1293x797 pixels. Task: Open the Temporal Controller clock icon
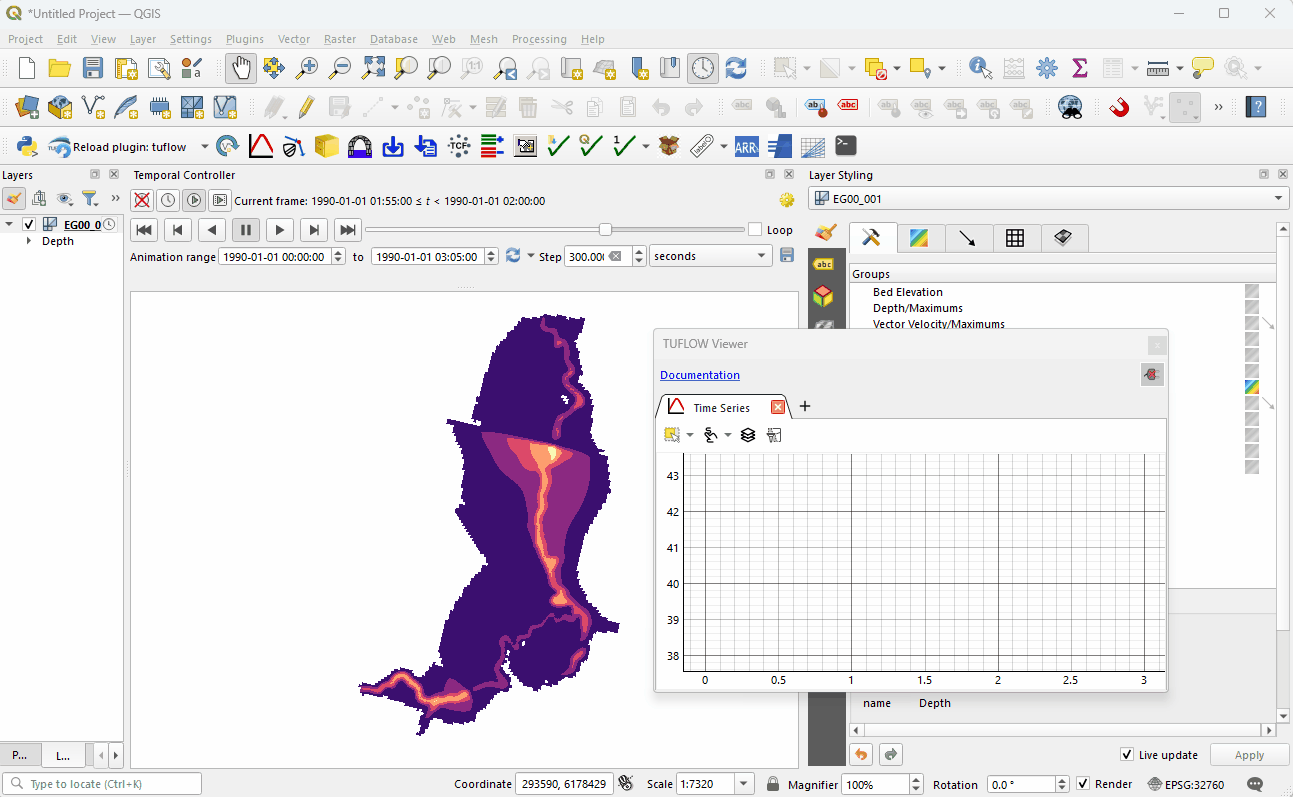click(x=703, y=68)
